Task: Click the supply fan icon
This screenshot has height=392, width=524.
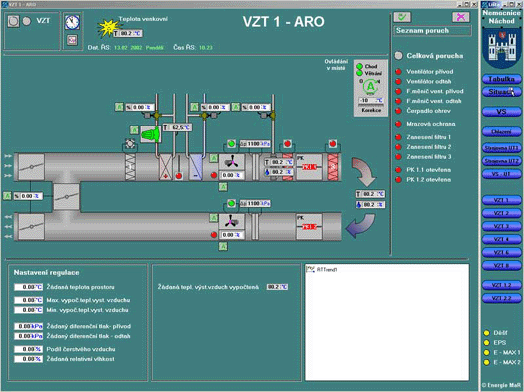Action: click(232, 162)
